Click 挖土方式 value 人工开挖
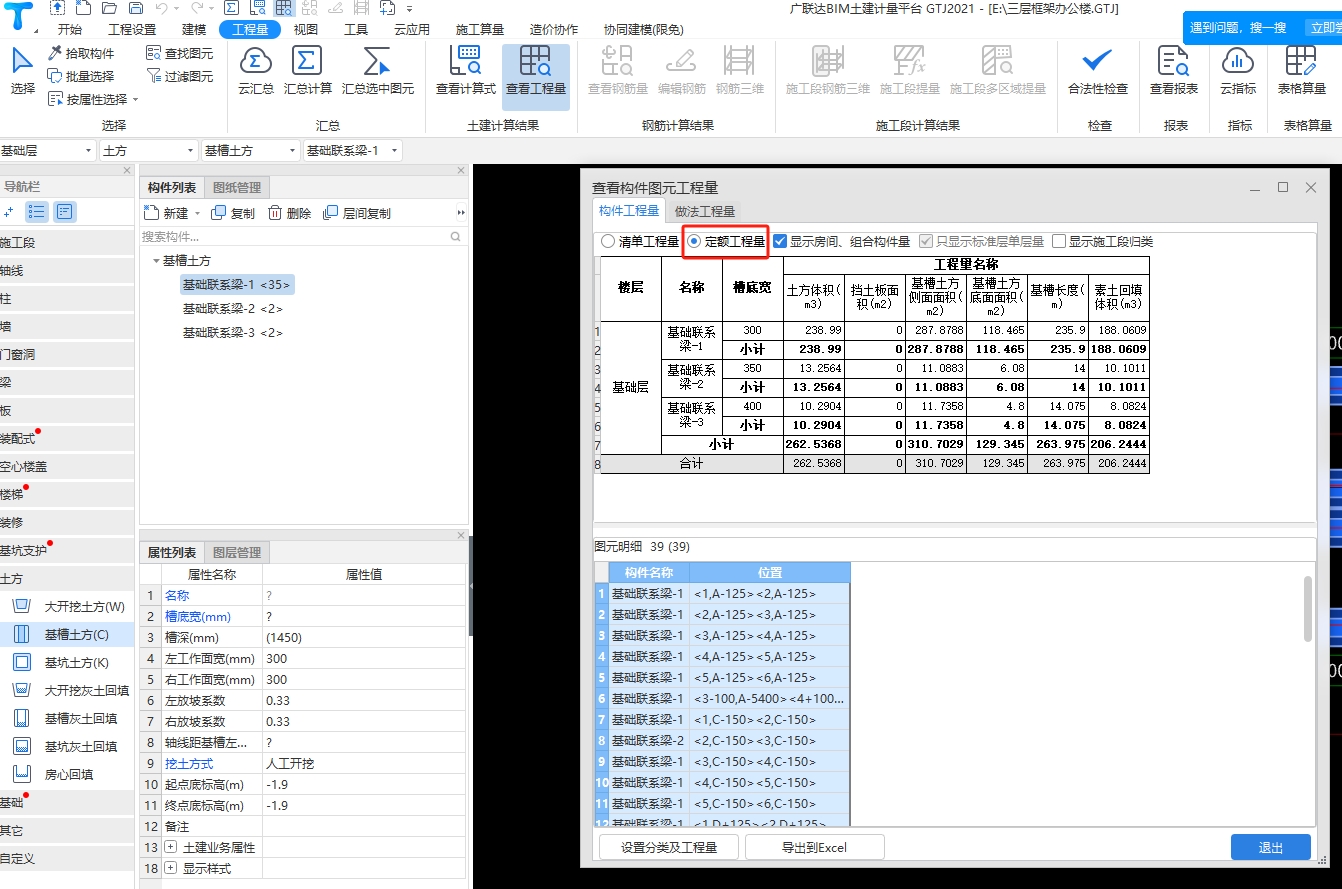The width and height of the screenshot is (1342, 889). coord(364,763)
